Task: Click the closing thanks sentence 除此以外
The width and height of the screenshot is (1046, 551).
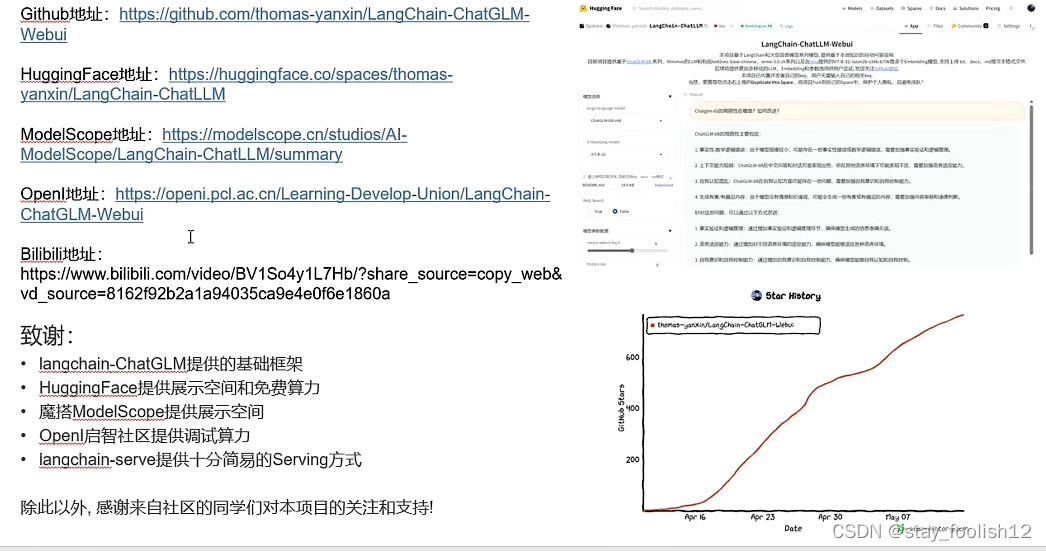Action: [227, 508]
